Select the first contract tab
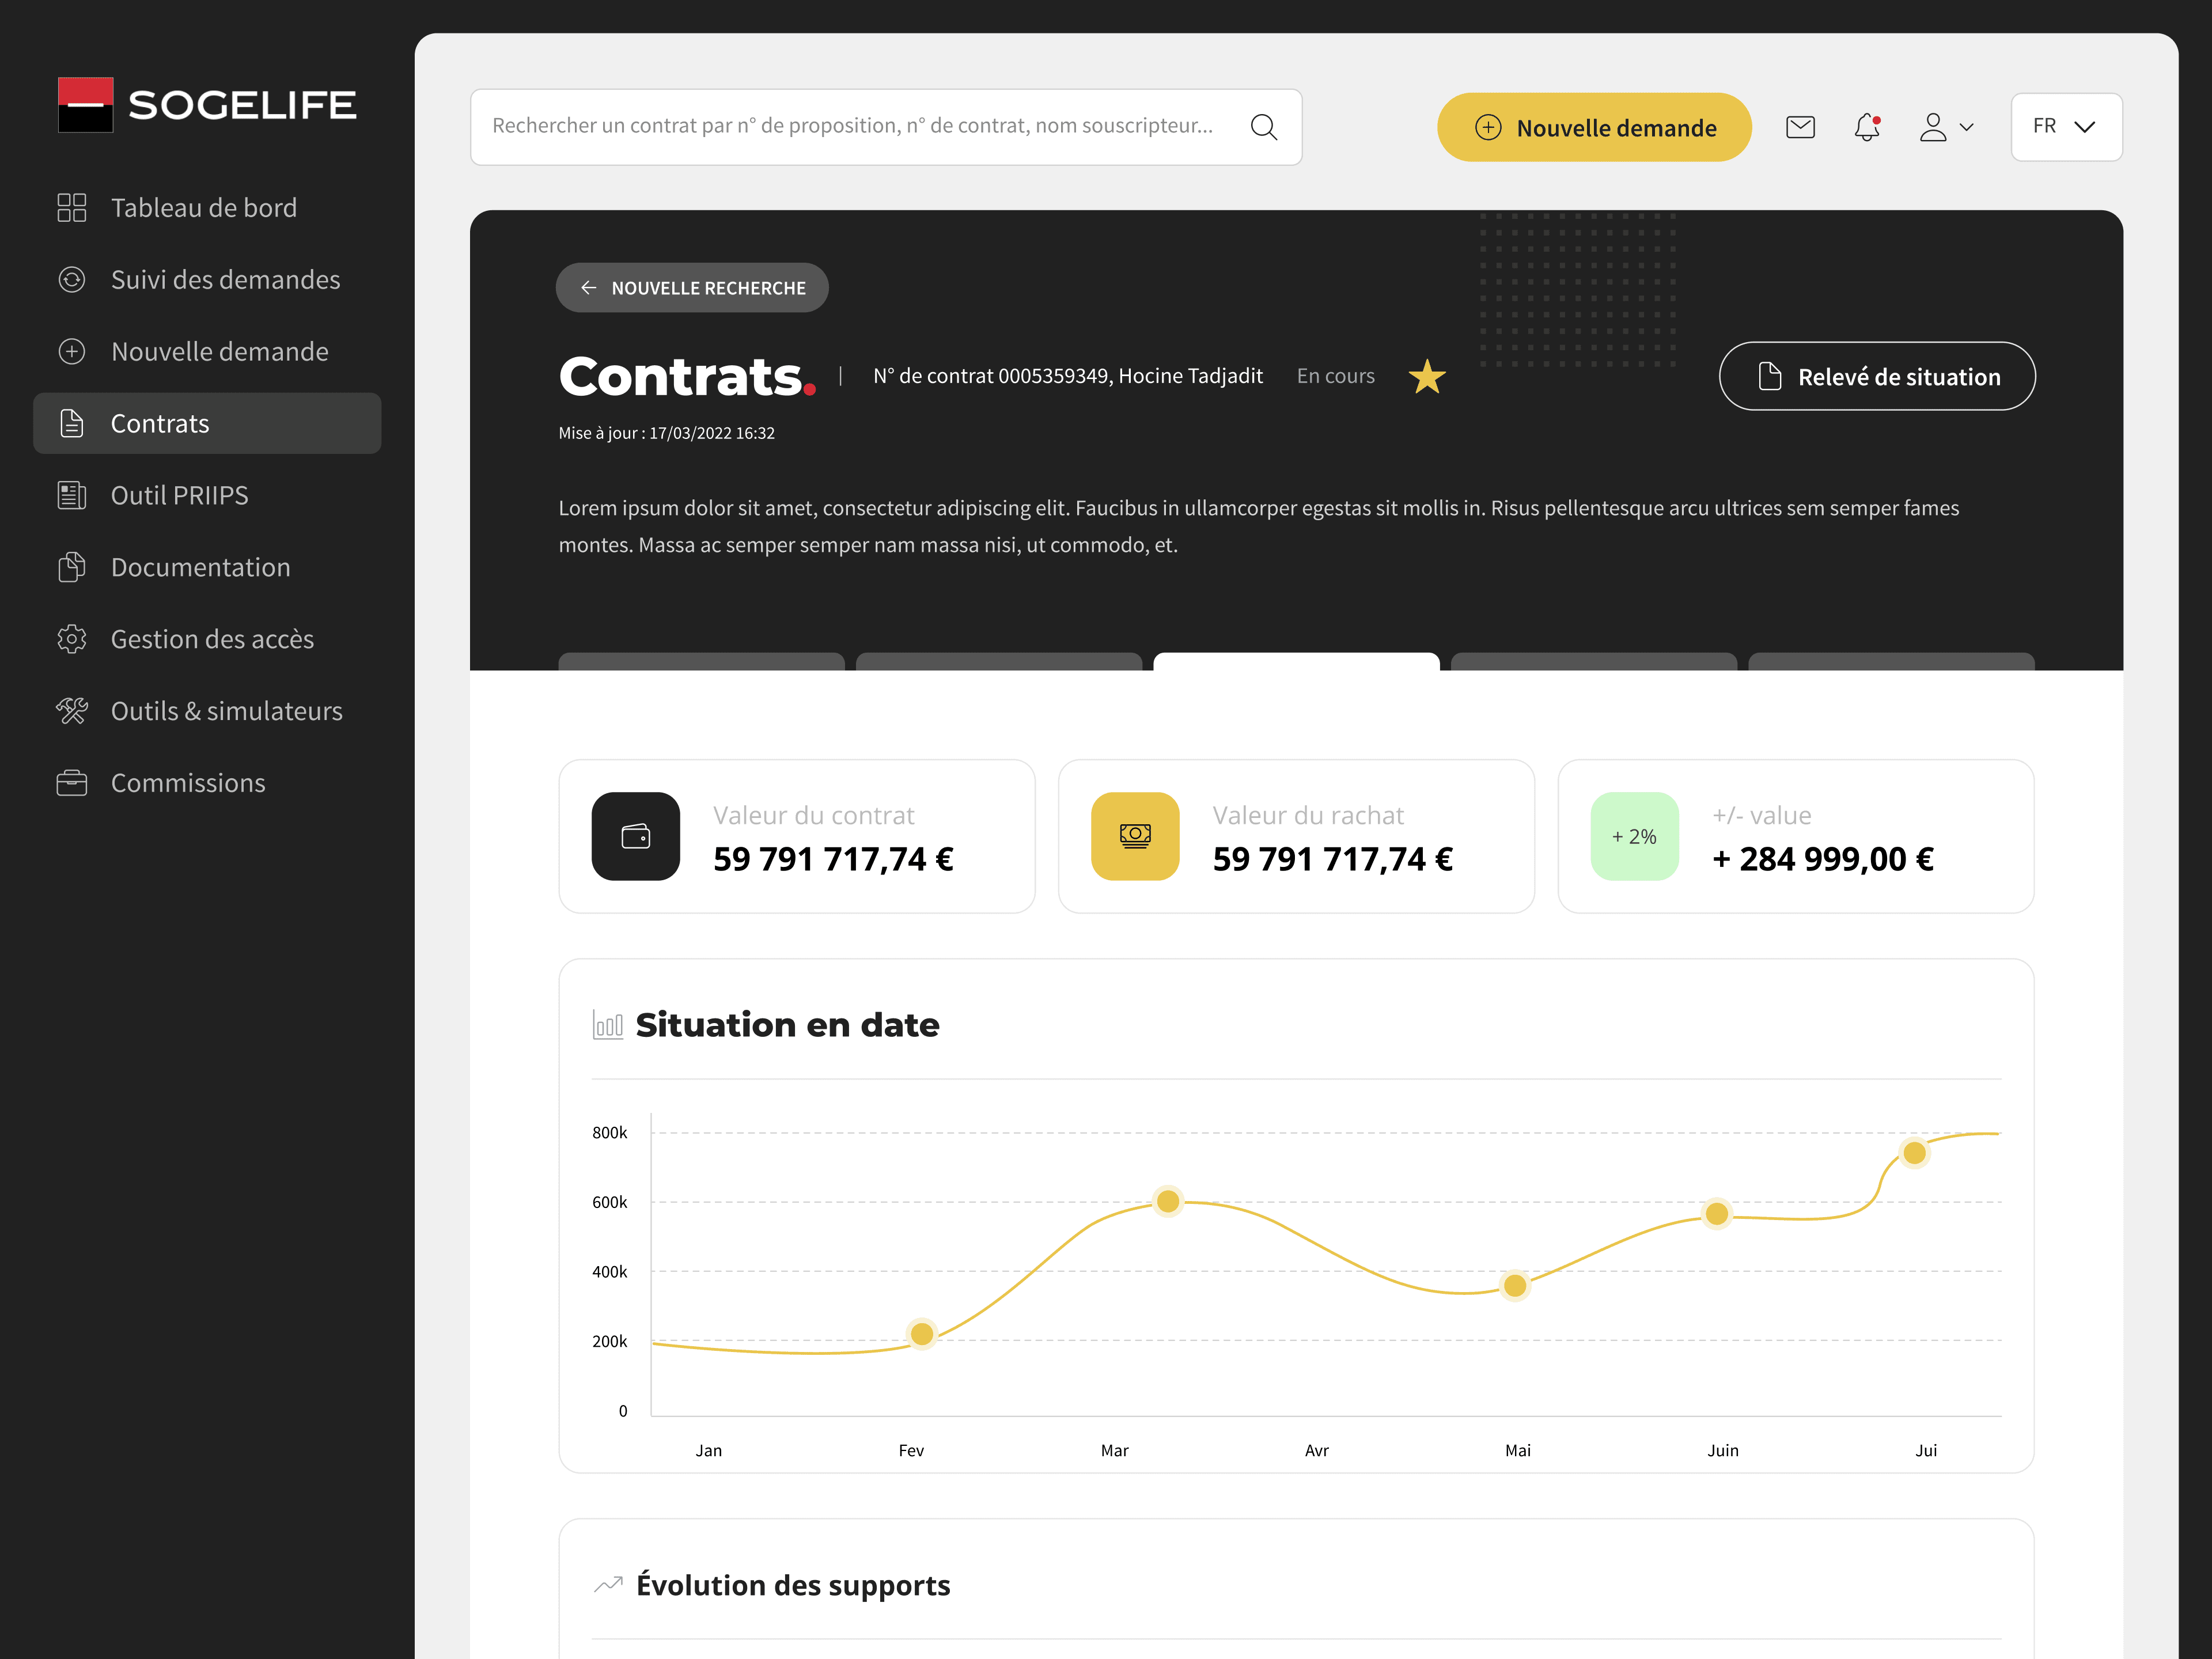The image size is (2212, 1659). (x=701, y=662)
